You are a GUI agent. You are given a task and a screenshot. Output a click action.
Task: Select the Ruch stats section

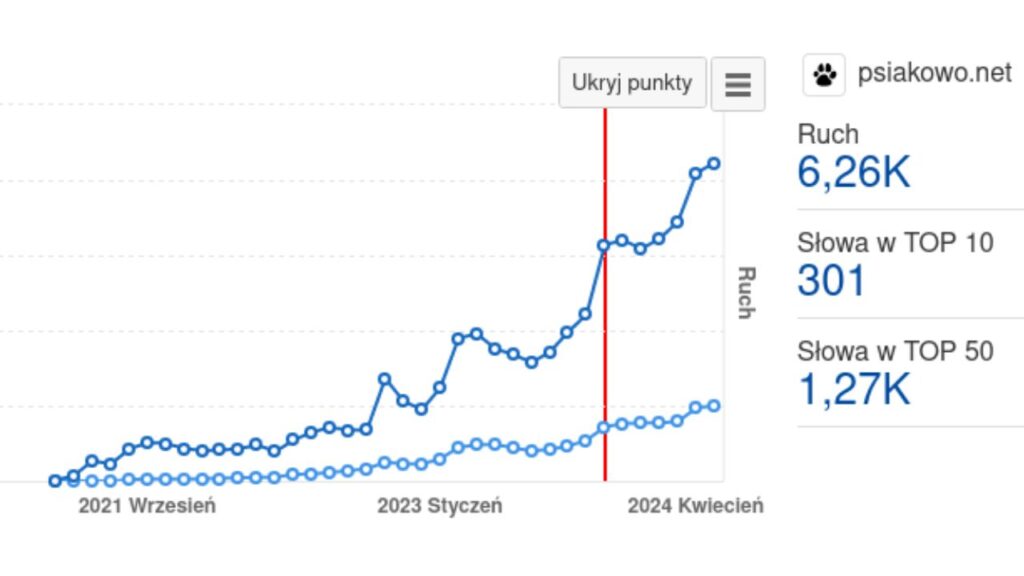828,135
